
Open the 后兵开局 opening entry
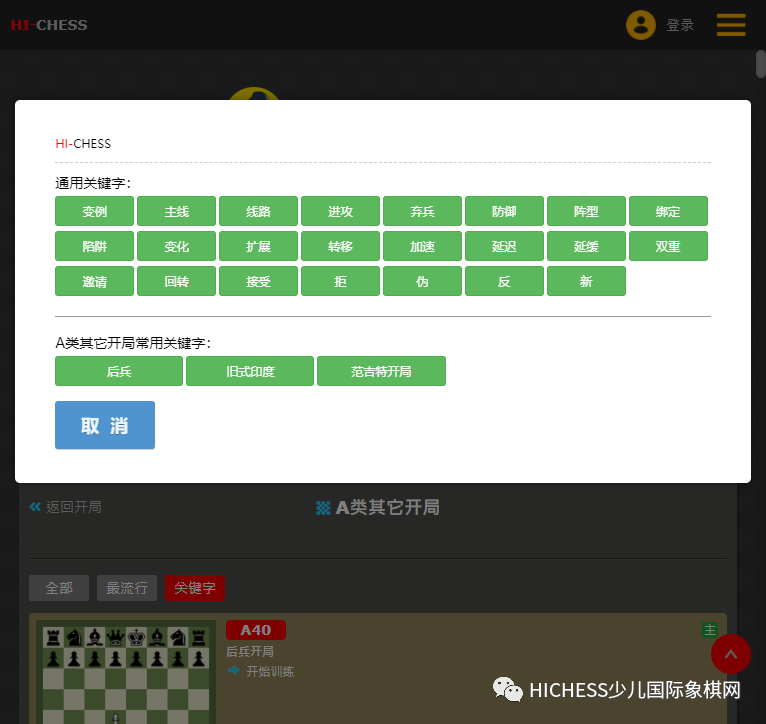pyautogui.click(x=250, y=651)
